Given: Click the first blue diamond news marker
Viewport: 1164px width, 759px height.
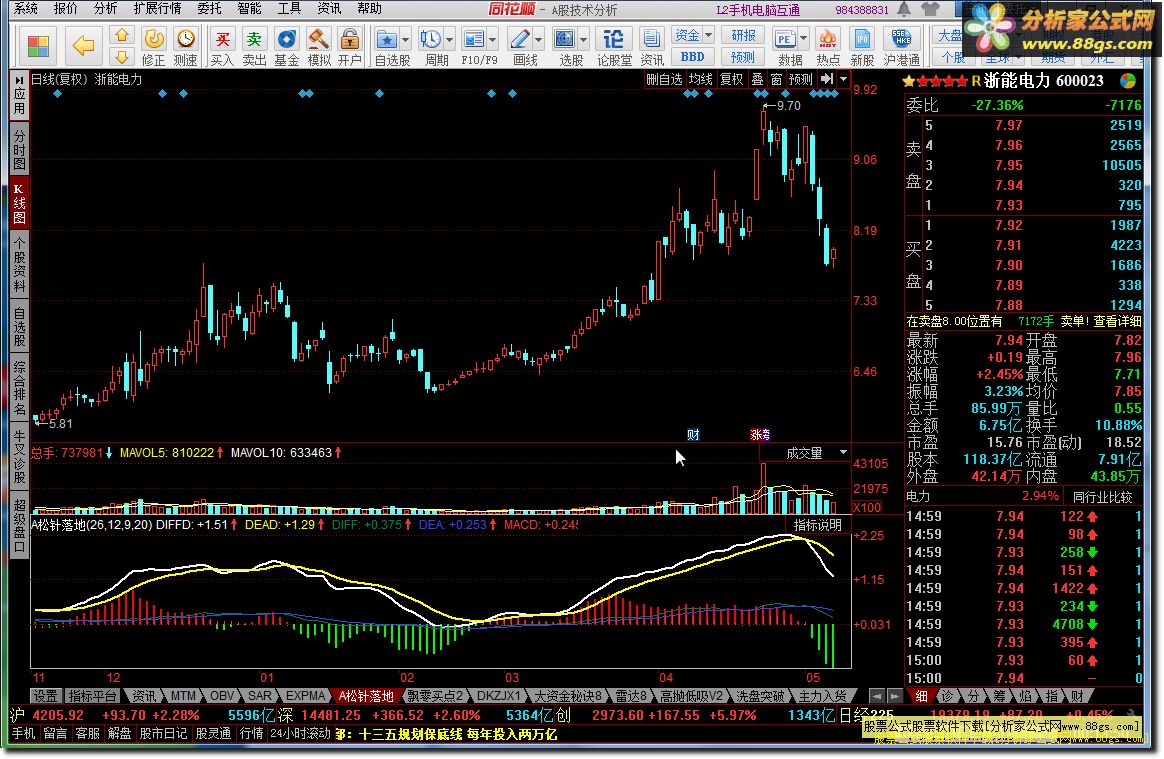Looking at the screenshot, I should point(58,94).
